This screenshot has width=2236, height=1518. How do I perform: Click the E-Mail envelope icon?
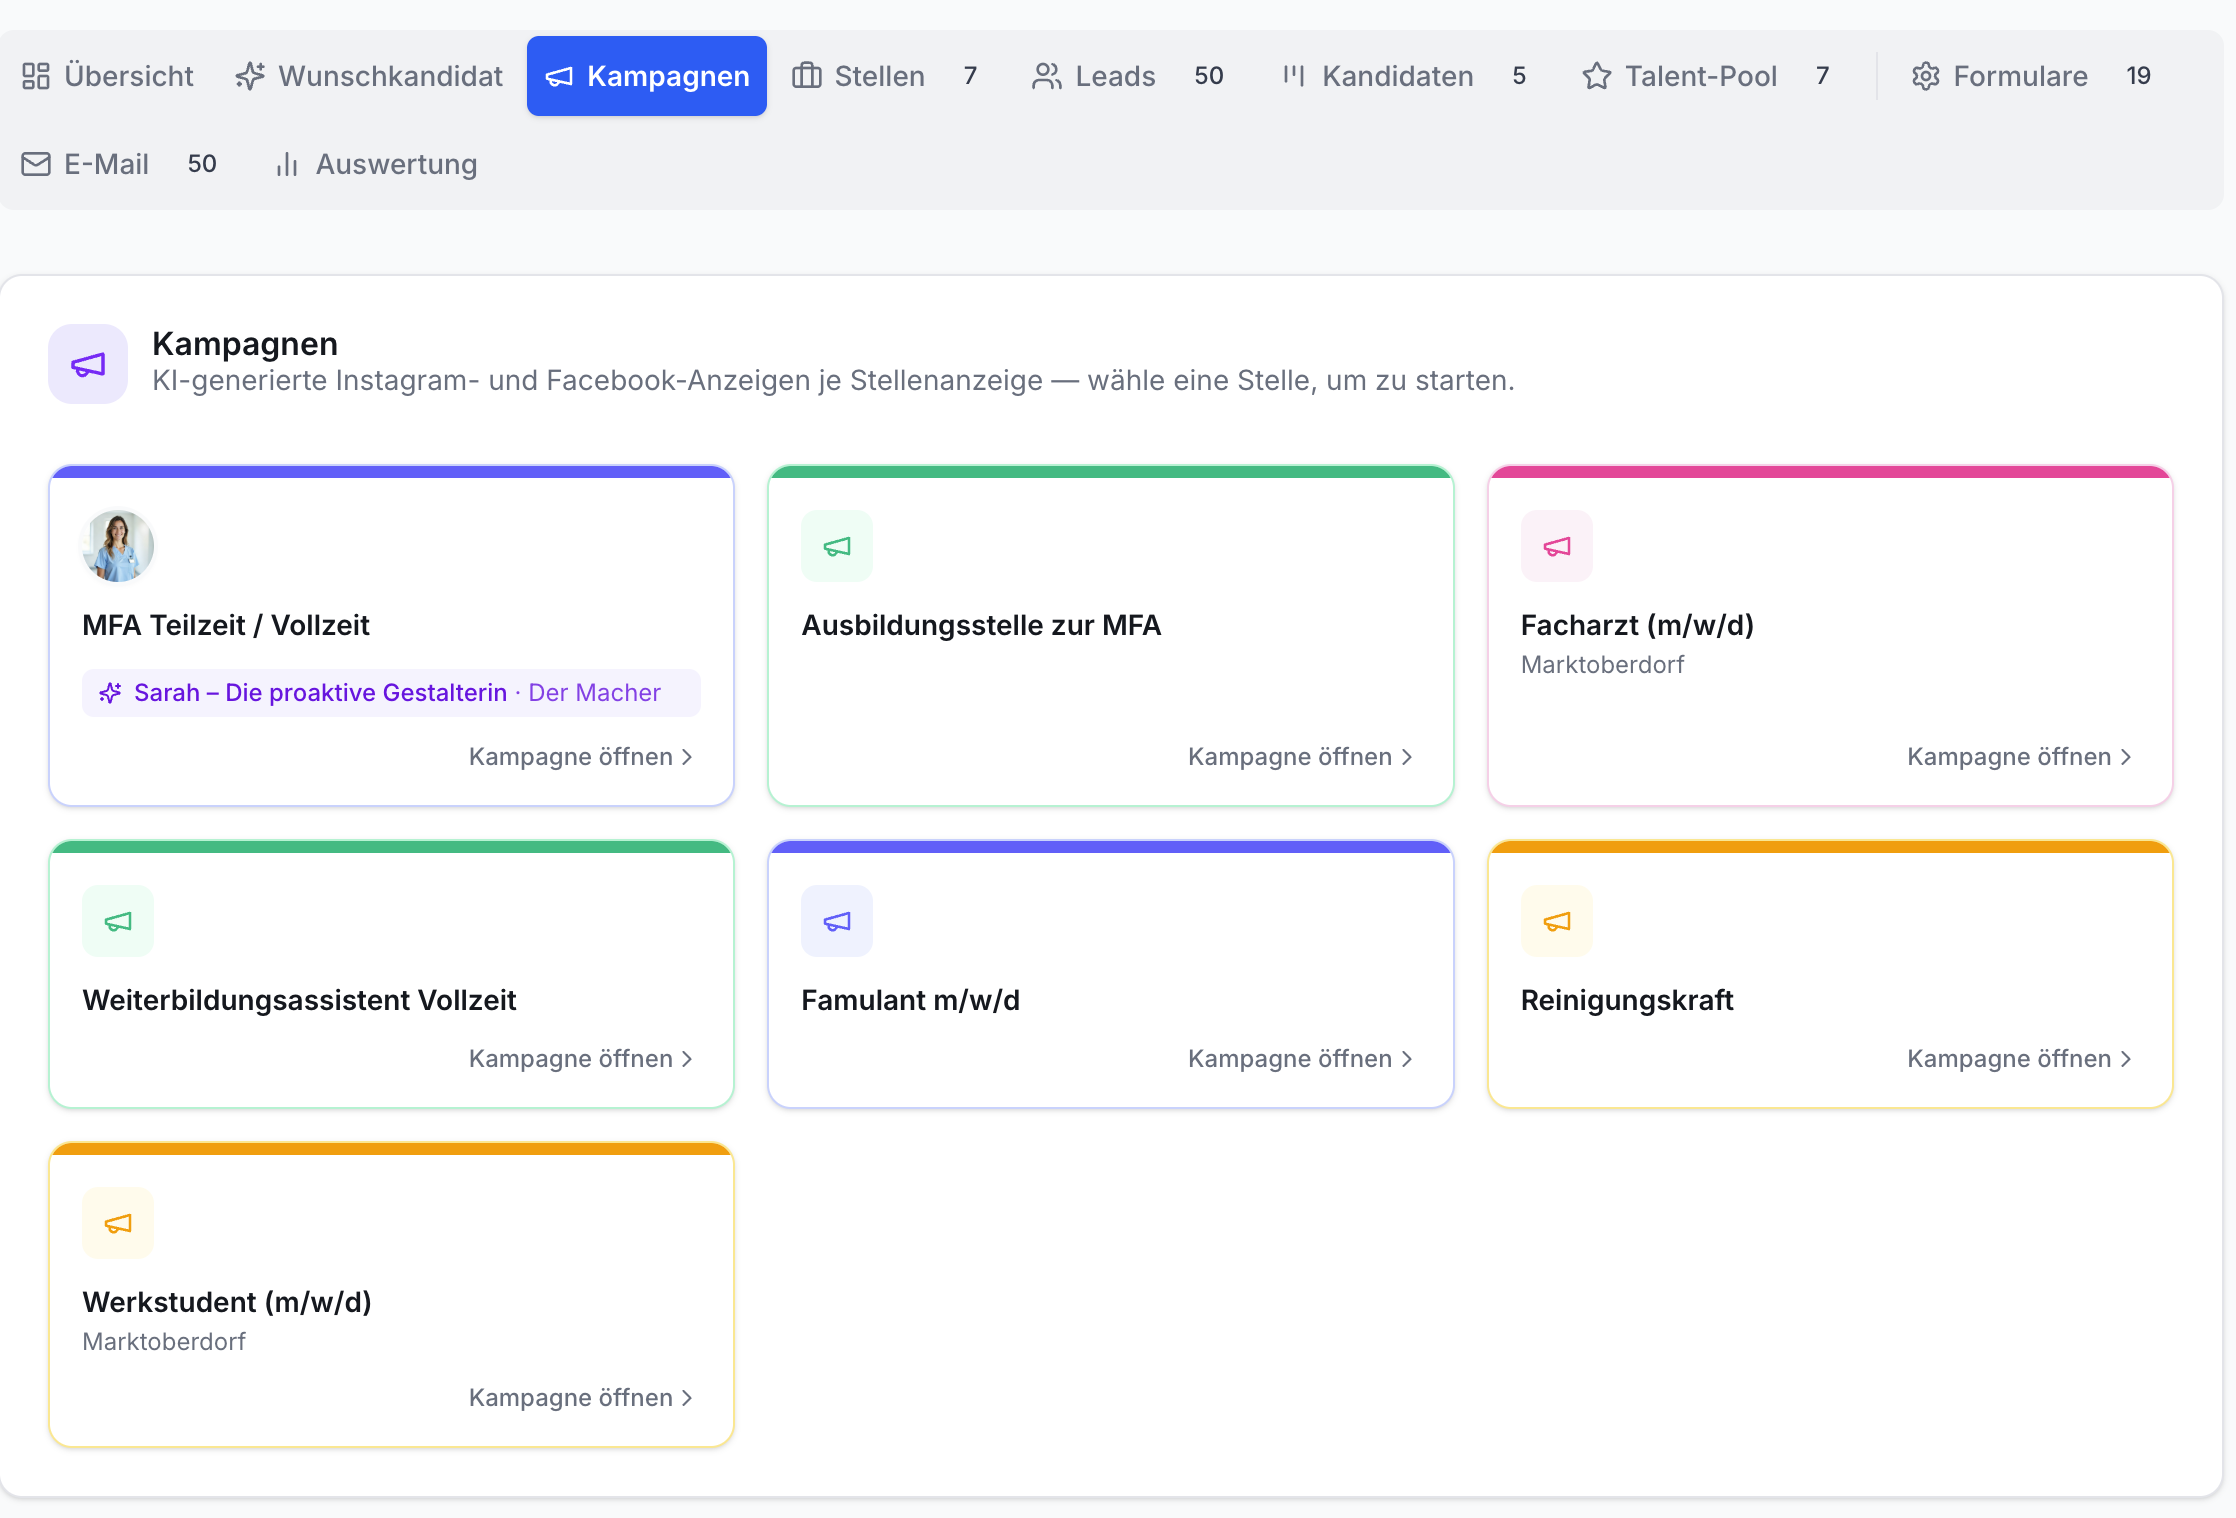[x=36, y=164]
